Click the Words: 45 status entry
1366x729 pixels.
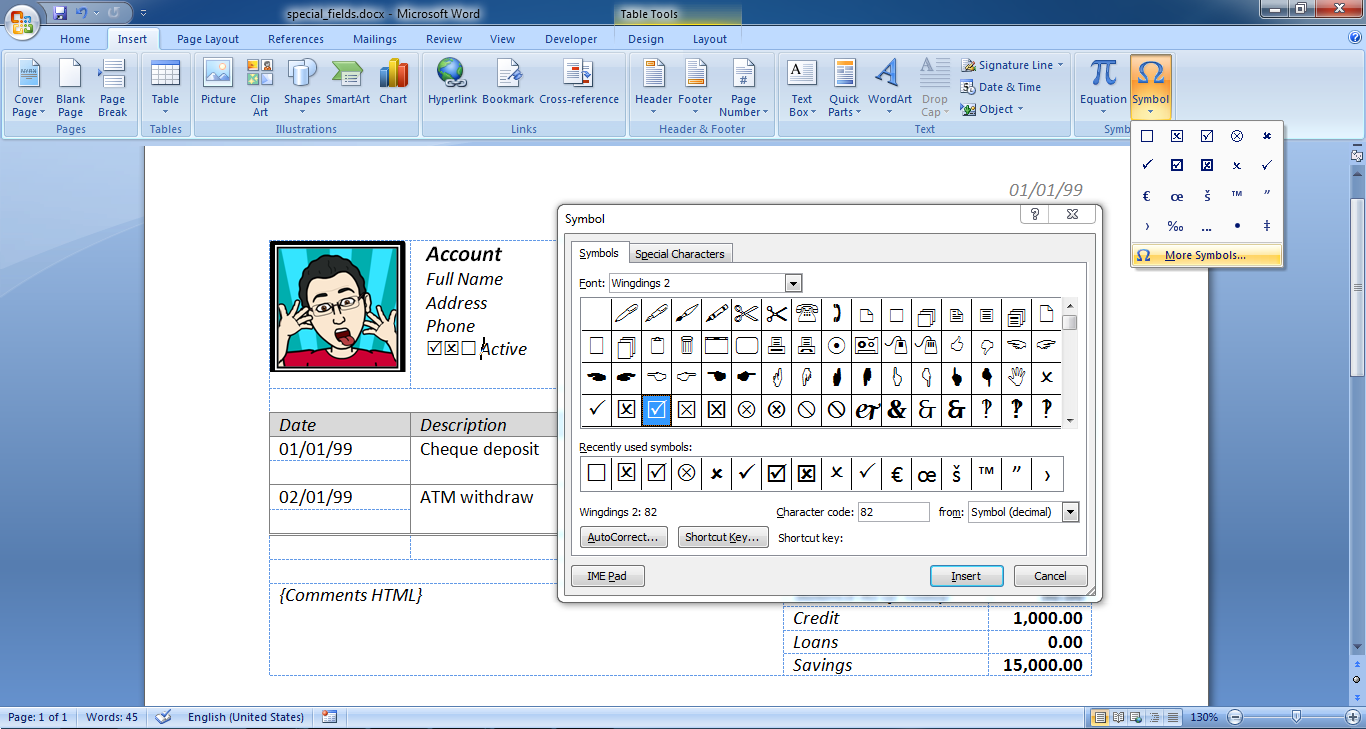point(112,717)
